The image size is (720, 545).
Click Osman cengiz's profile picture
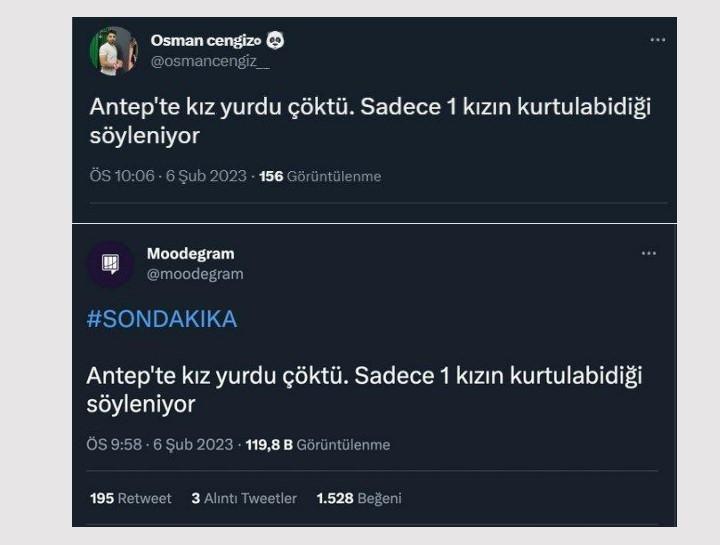pyautogui.click(x=113, y=51)
